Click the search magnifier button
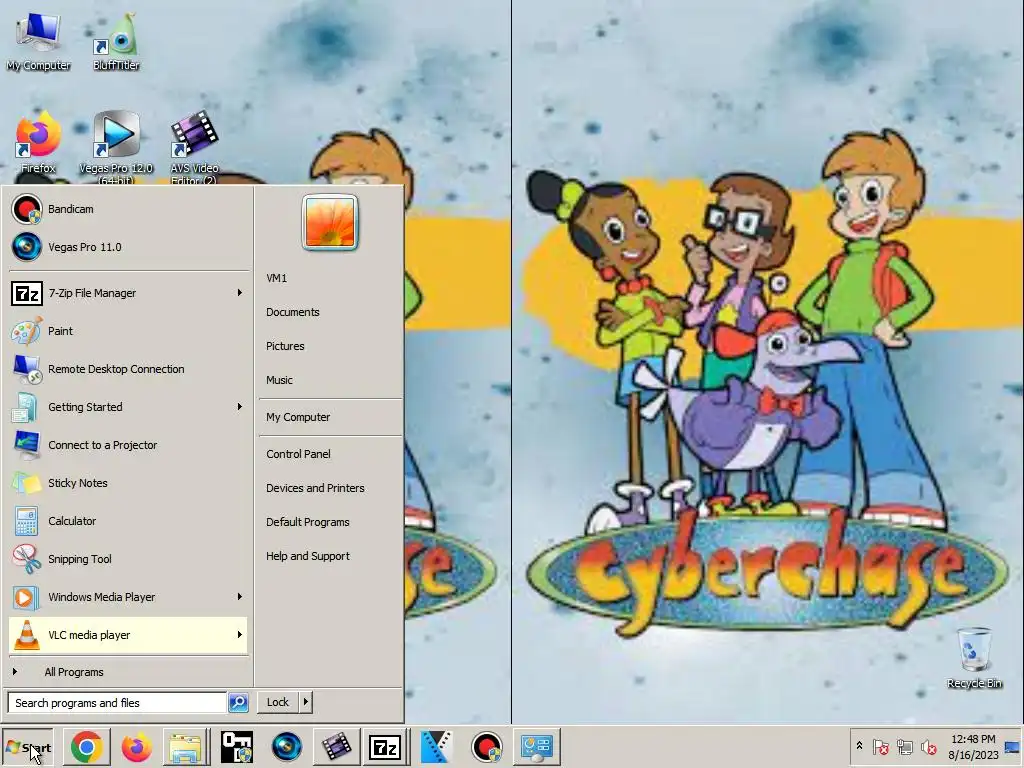The height and width of the screenshot is (768, 1024). (x=238, y=703)
